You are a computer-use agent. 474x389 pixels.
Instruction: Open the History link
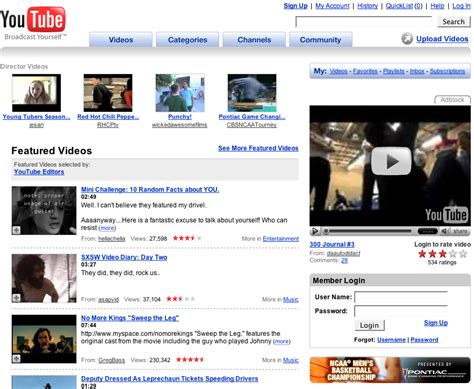pyautogui.click(x=367, y=6)
